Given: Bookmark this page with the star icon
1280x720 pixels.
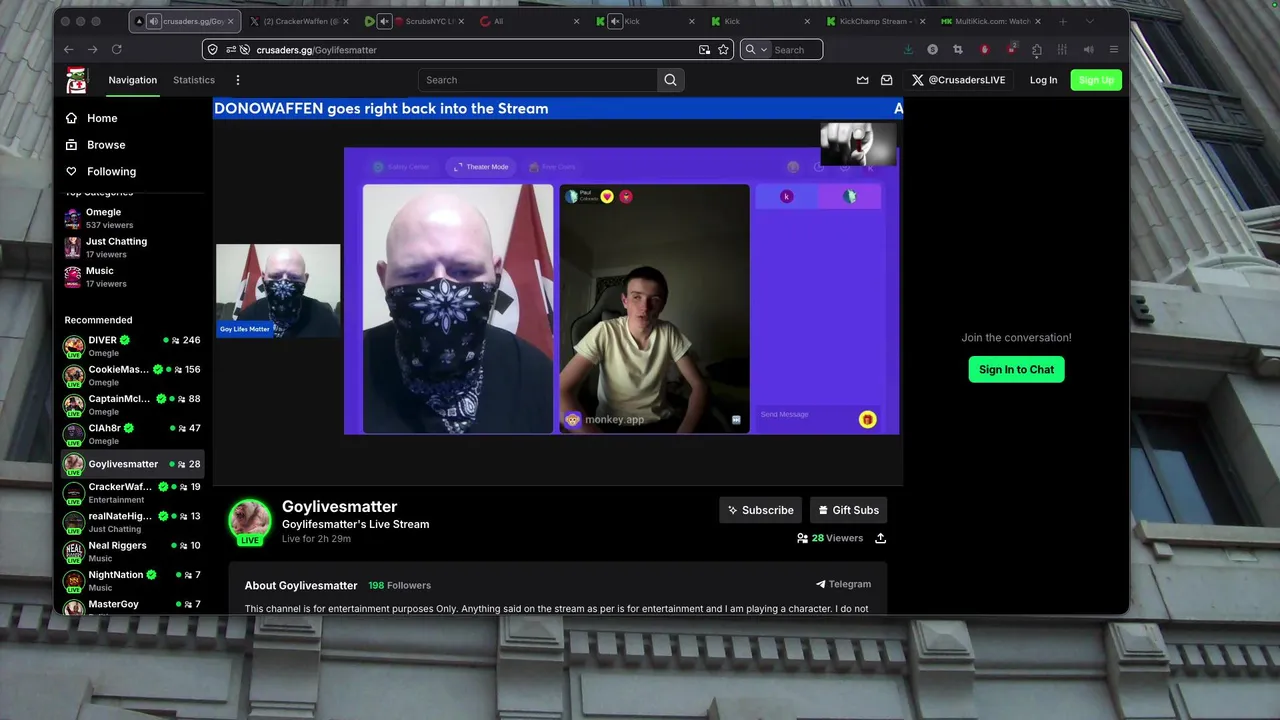Looking at the screenshot, I should pyautogui.click(x=723, y=49).
